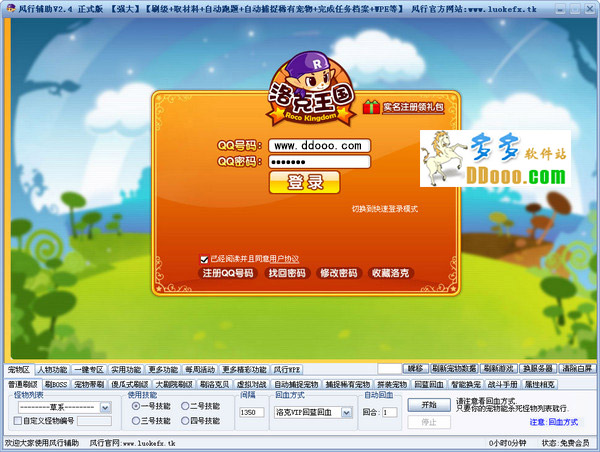
Task: Switch to the 每周活动 tab
Action: [x=200, y=370]
